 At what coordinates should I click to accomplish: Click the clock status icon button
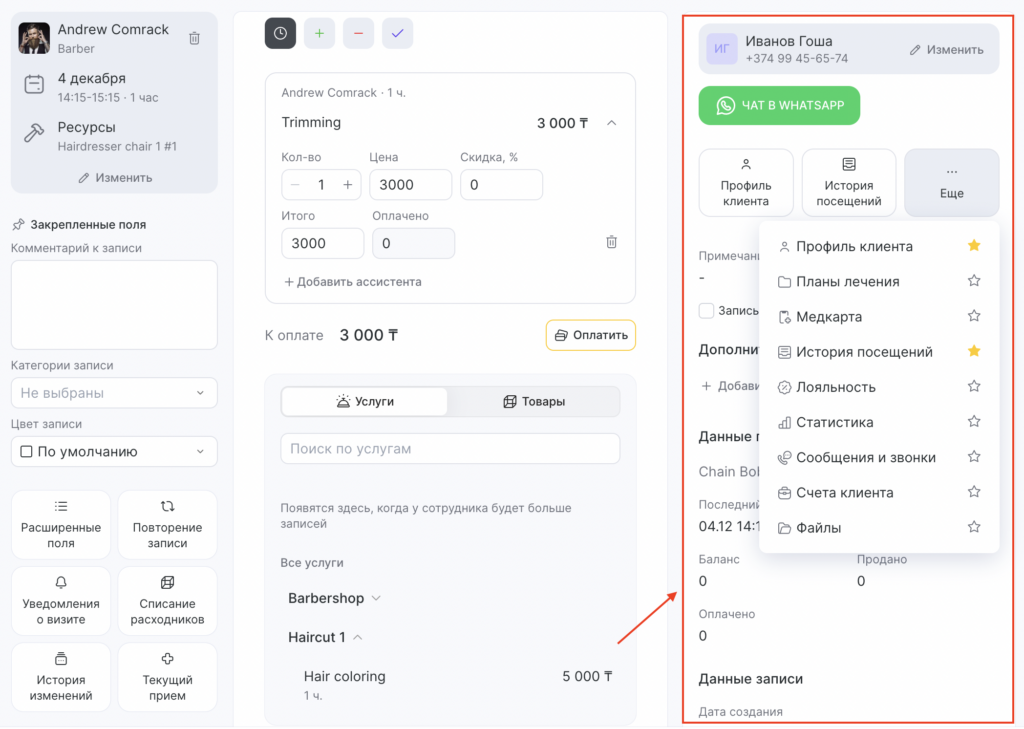tap(280, 33)
